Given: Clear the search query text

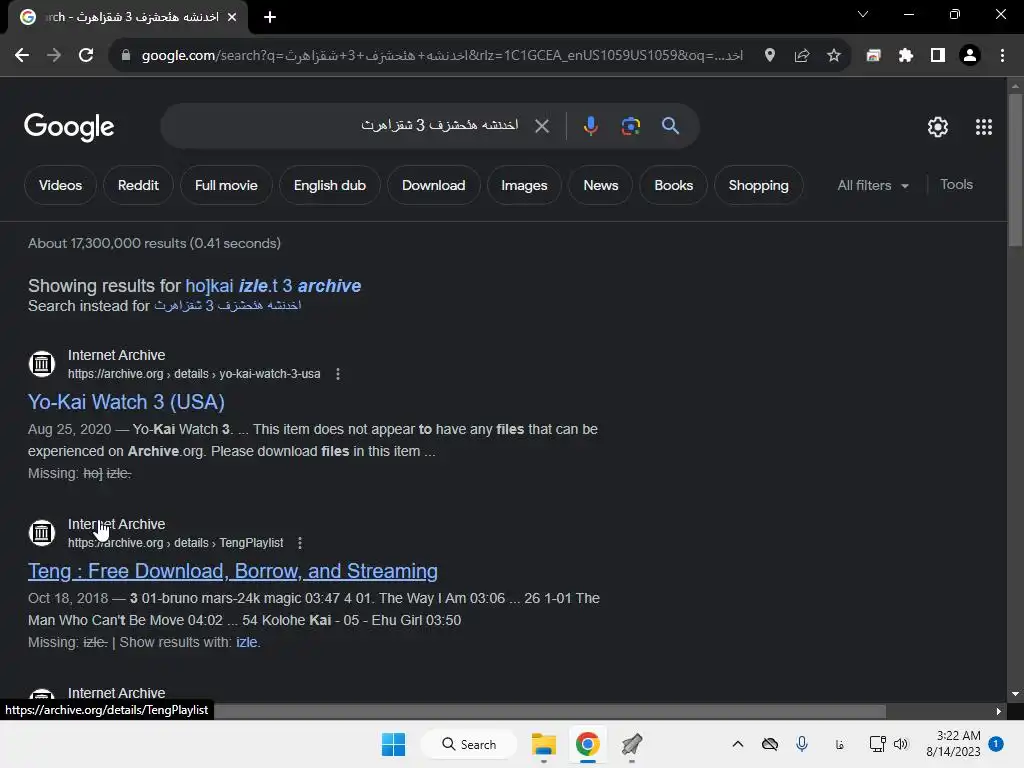Looking at the screenshot, I should 542,125.
